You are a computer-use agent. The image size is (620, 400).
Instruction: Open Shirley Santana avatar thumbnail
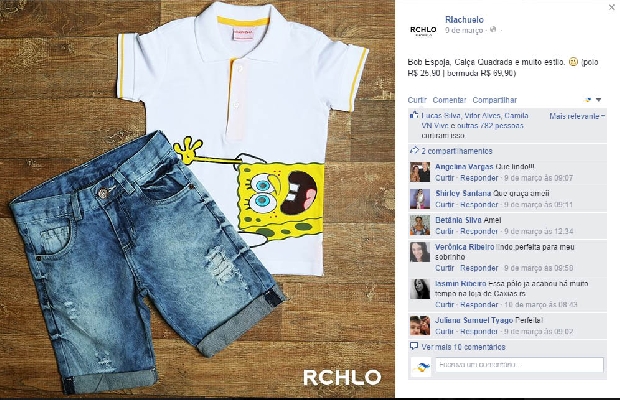[x=420, y=199]
